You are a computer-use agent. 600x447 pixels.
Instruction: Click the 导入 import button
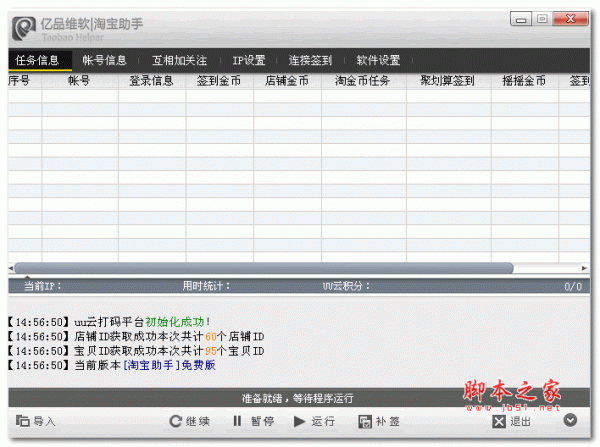36,421
